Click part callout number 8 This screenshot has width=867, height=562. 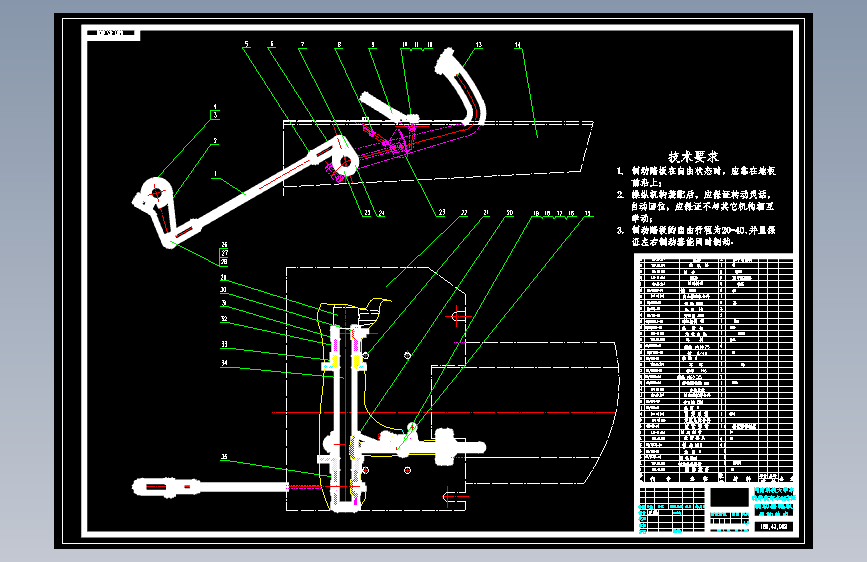point(340,45)
